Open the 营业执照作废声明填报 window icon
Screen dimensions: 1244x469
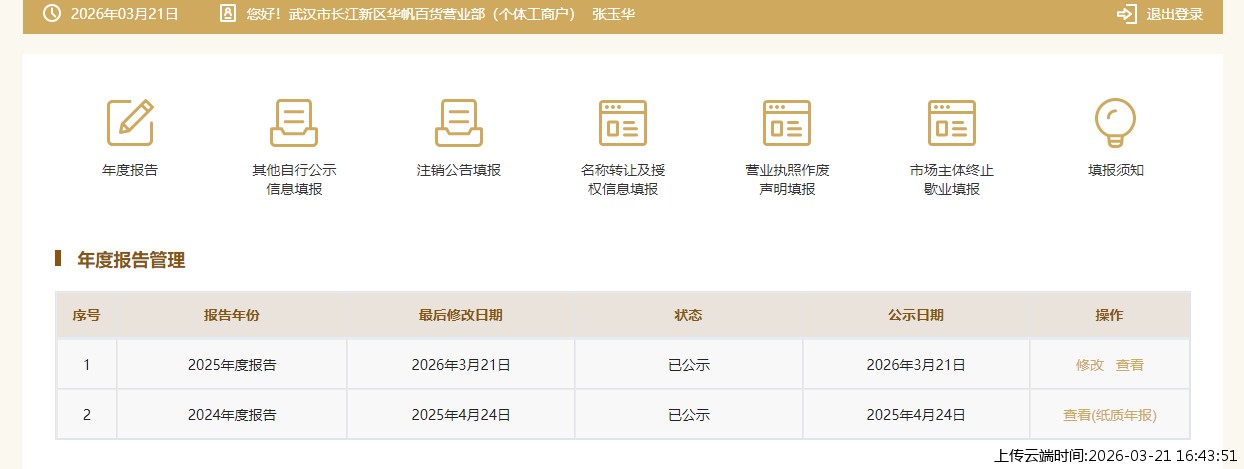787,122
